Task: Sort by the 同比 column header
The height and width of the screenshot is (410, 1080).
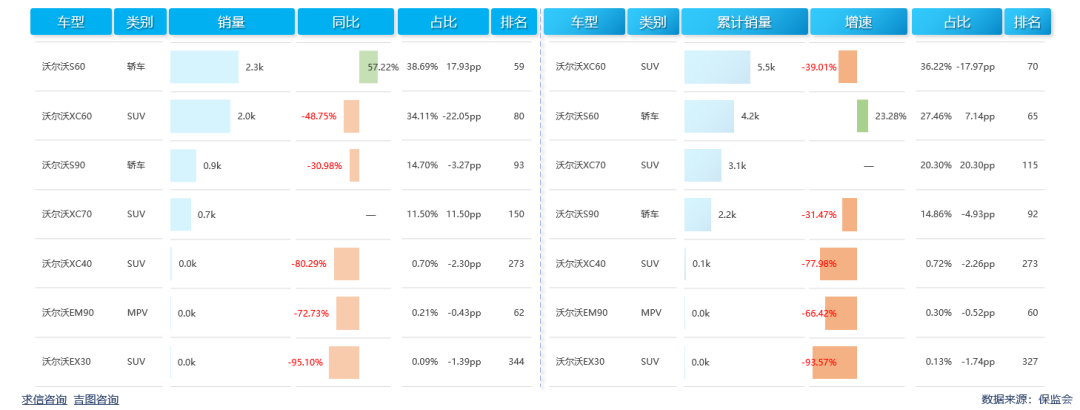Action: [x=346, y=21]
